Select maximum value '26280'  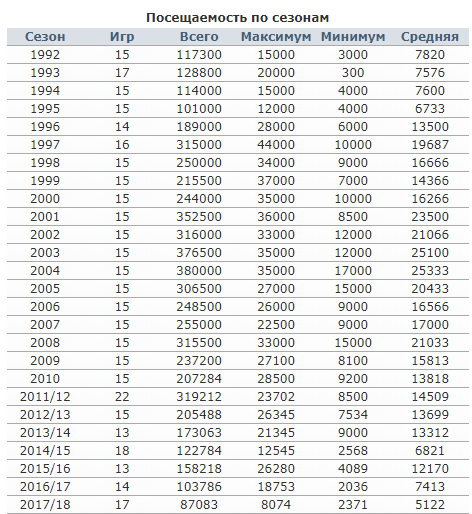pos(276,469)
